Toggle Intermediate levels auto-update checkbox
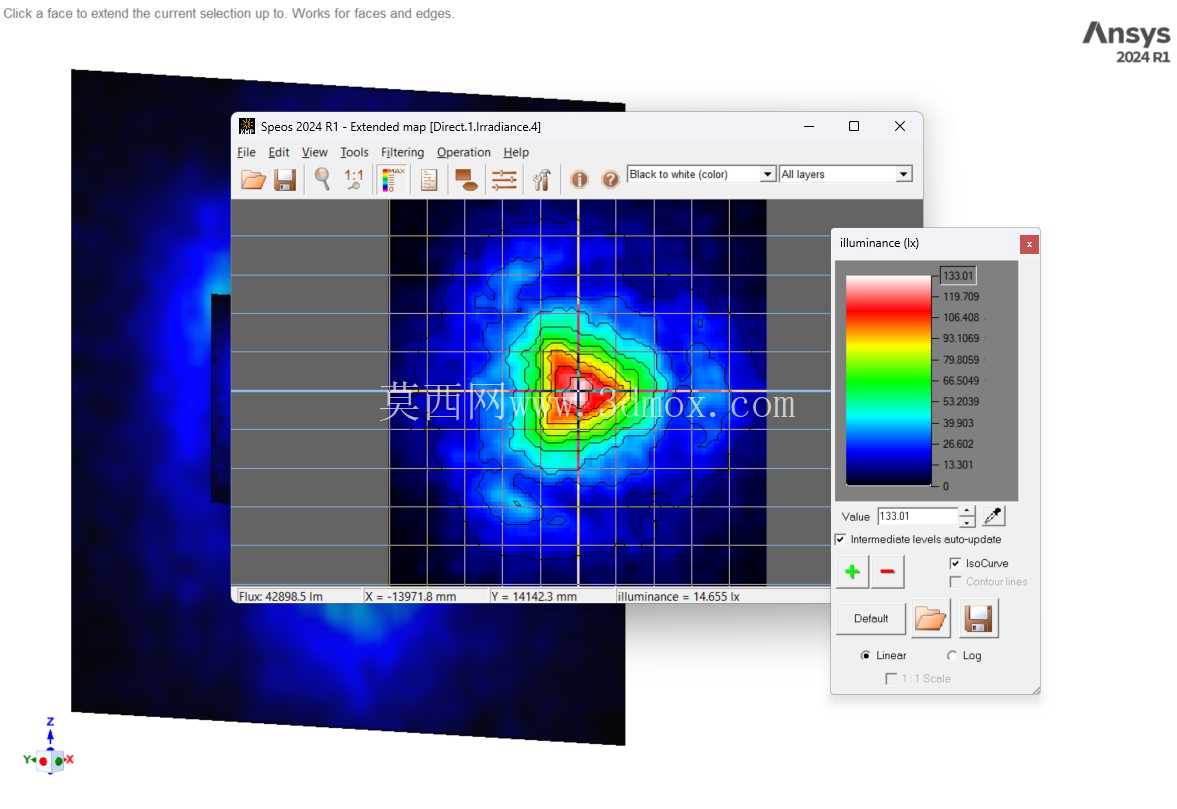 coord(840,539)
